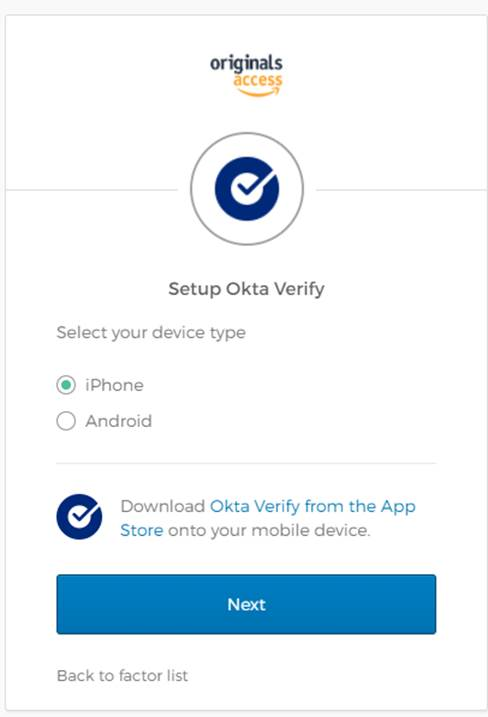Click the orange Amazon smile arrow
The height and width of the screenshot is (717, 488).
259,92
